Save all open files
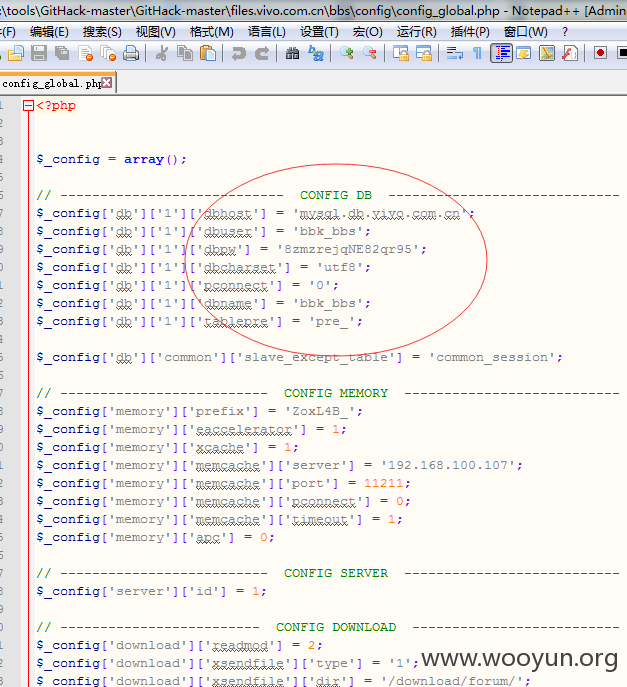This screenshot has width=627, height=687. click(62, 53)
